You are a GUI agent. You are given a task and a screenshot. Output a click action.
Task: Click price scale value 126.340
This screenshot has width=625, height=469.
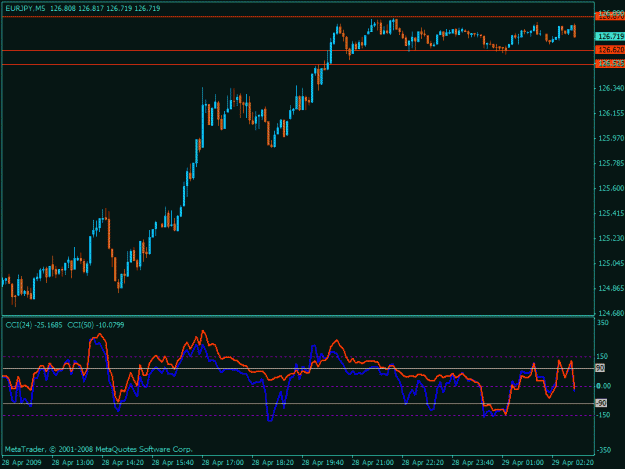(611, 88)
